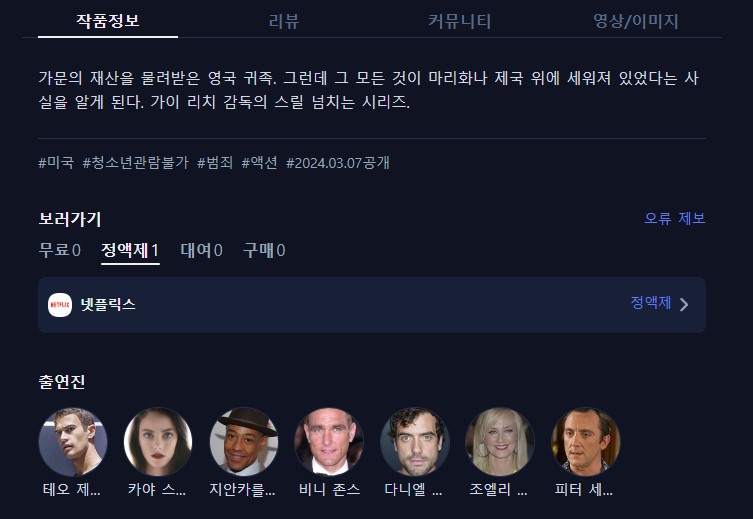Open the 넷플릭스 streaming row
The image size is (753, 519).
pos(372,305)
